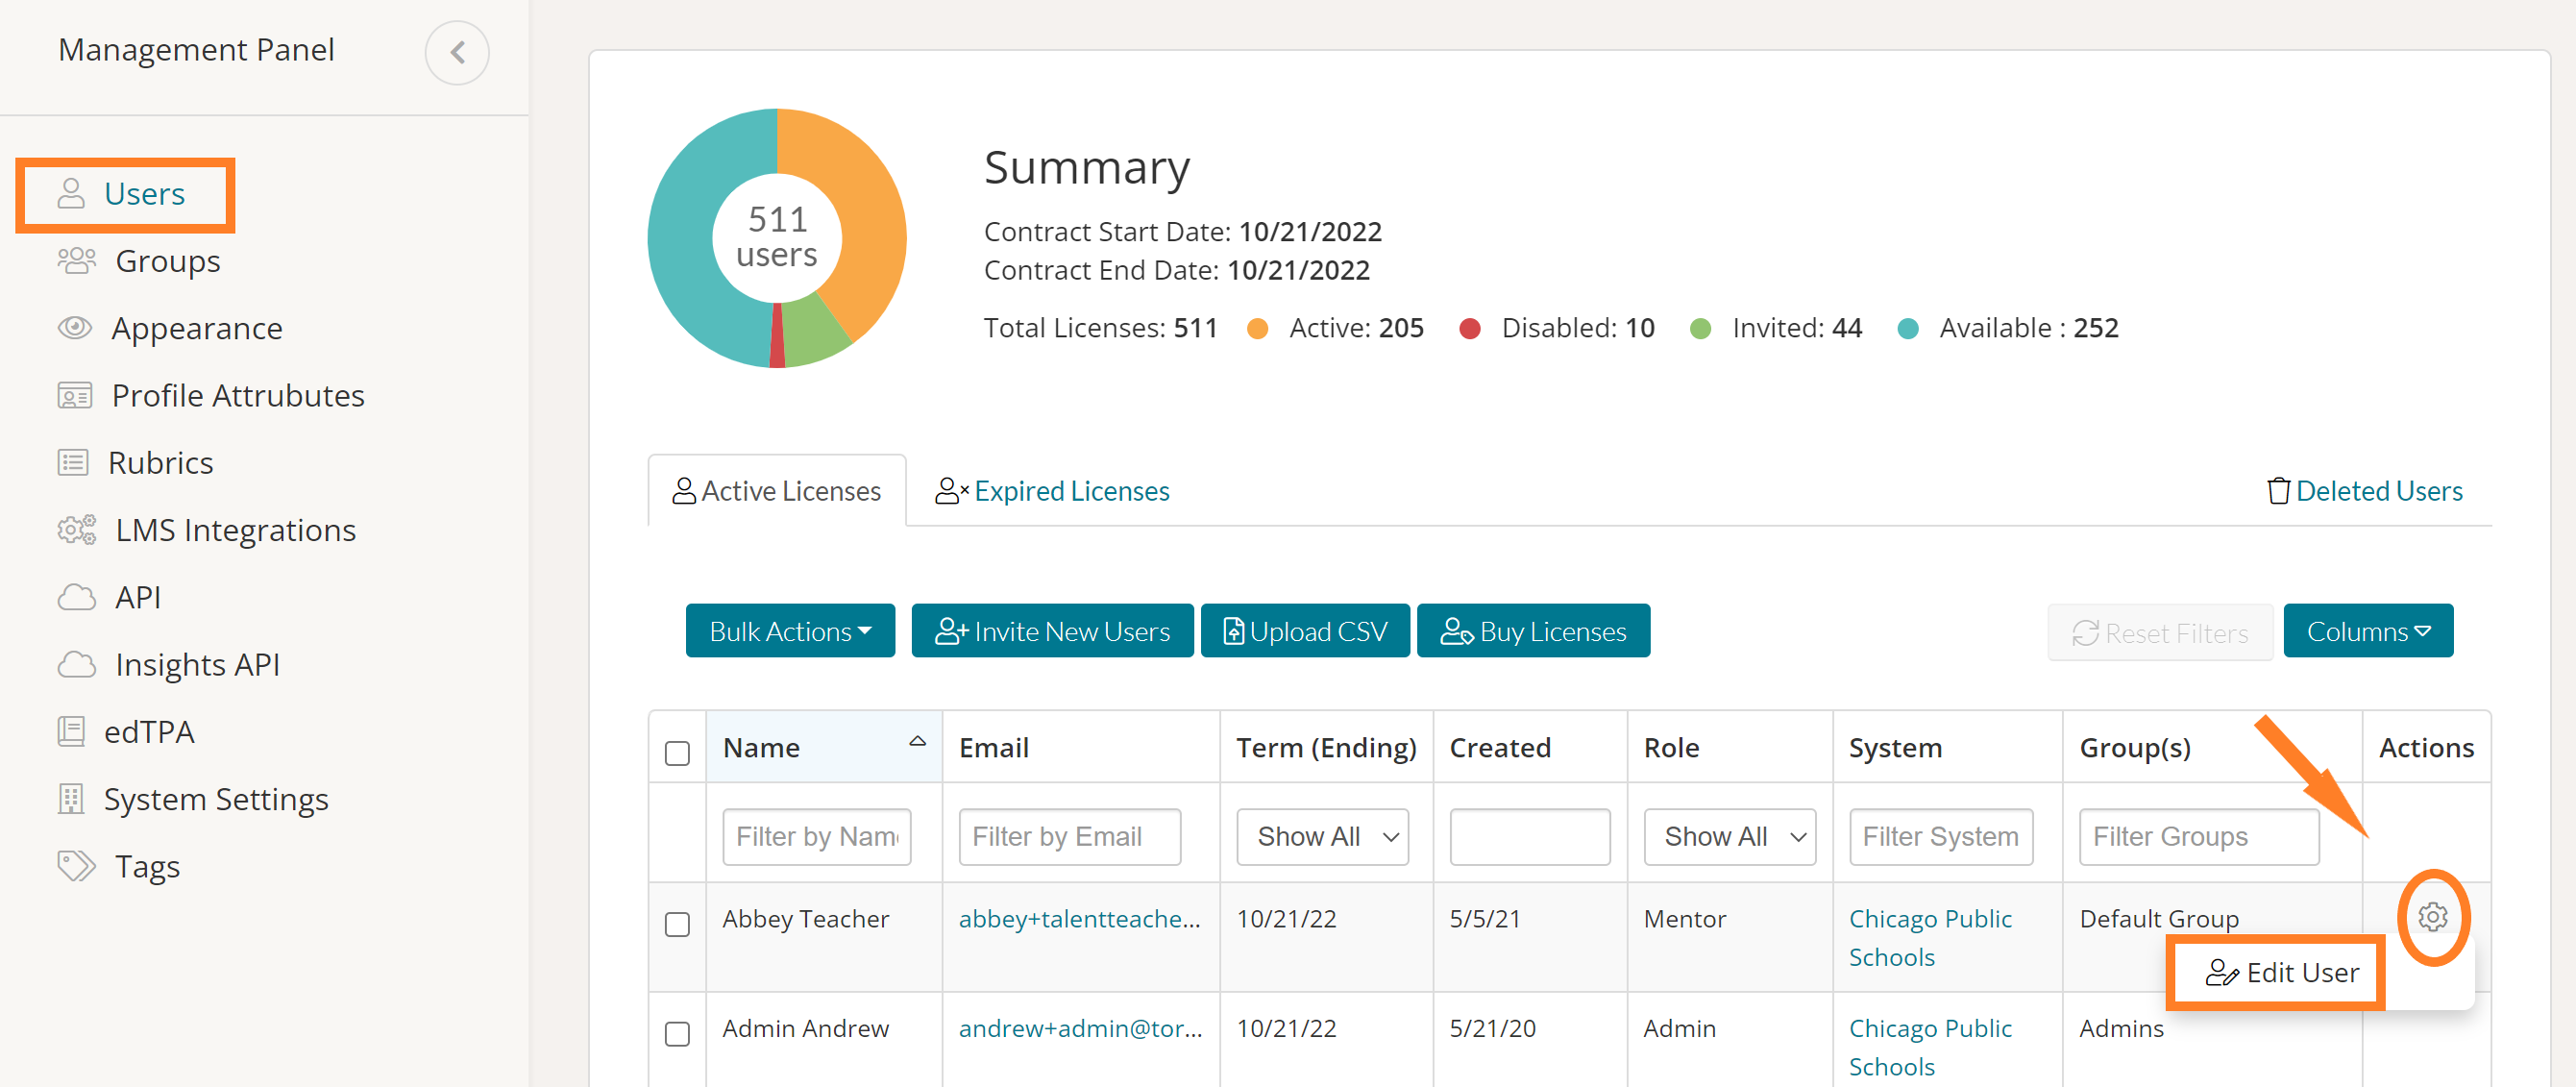The height and width of the screenshot is (1087, 2576).
Task: Click the Filter Groups field
Action: pos(2199,836)
